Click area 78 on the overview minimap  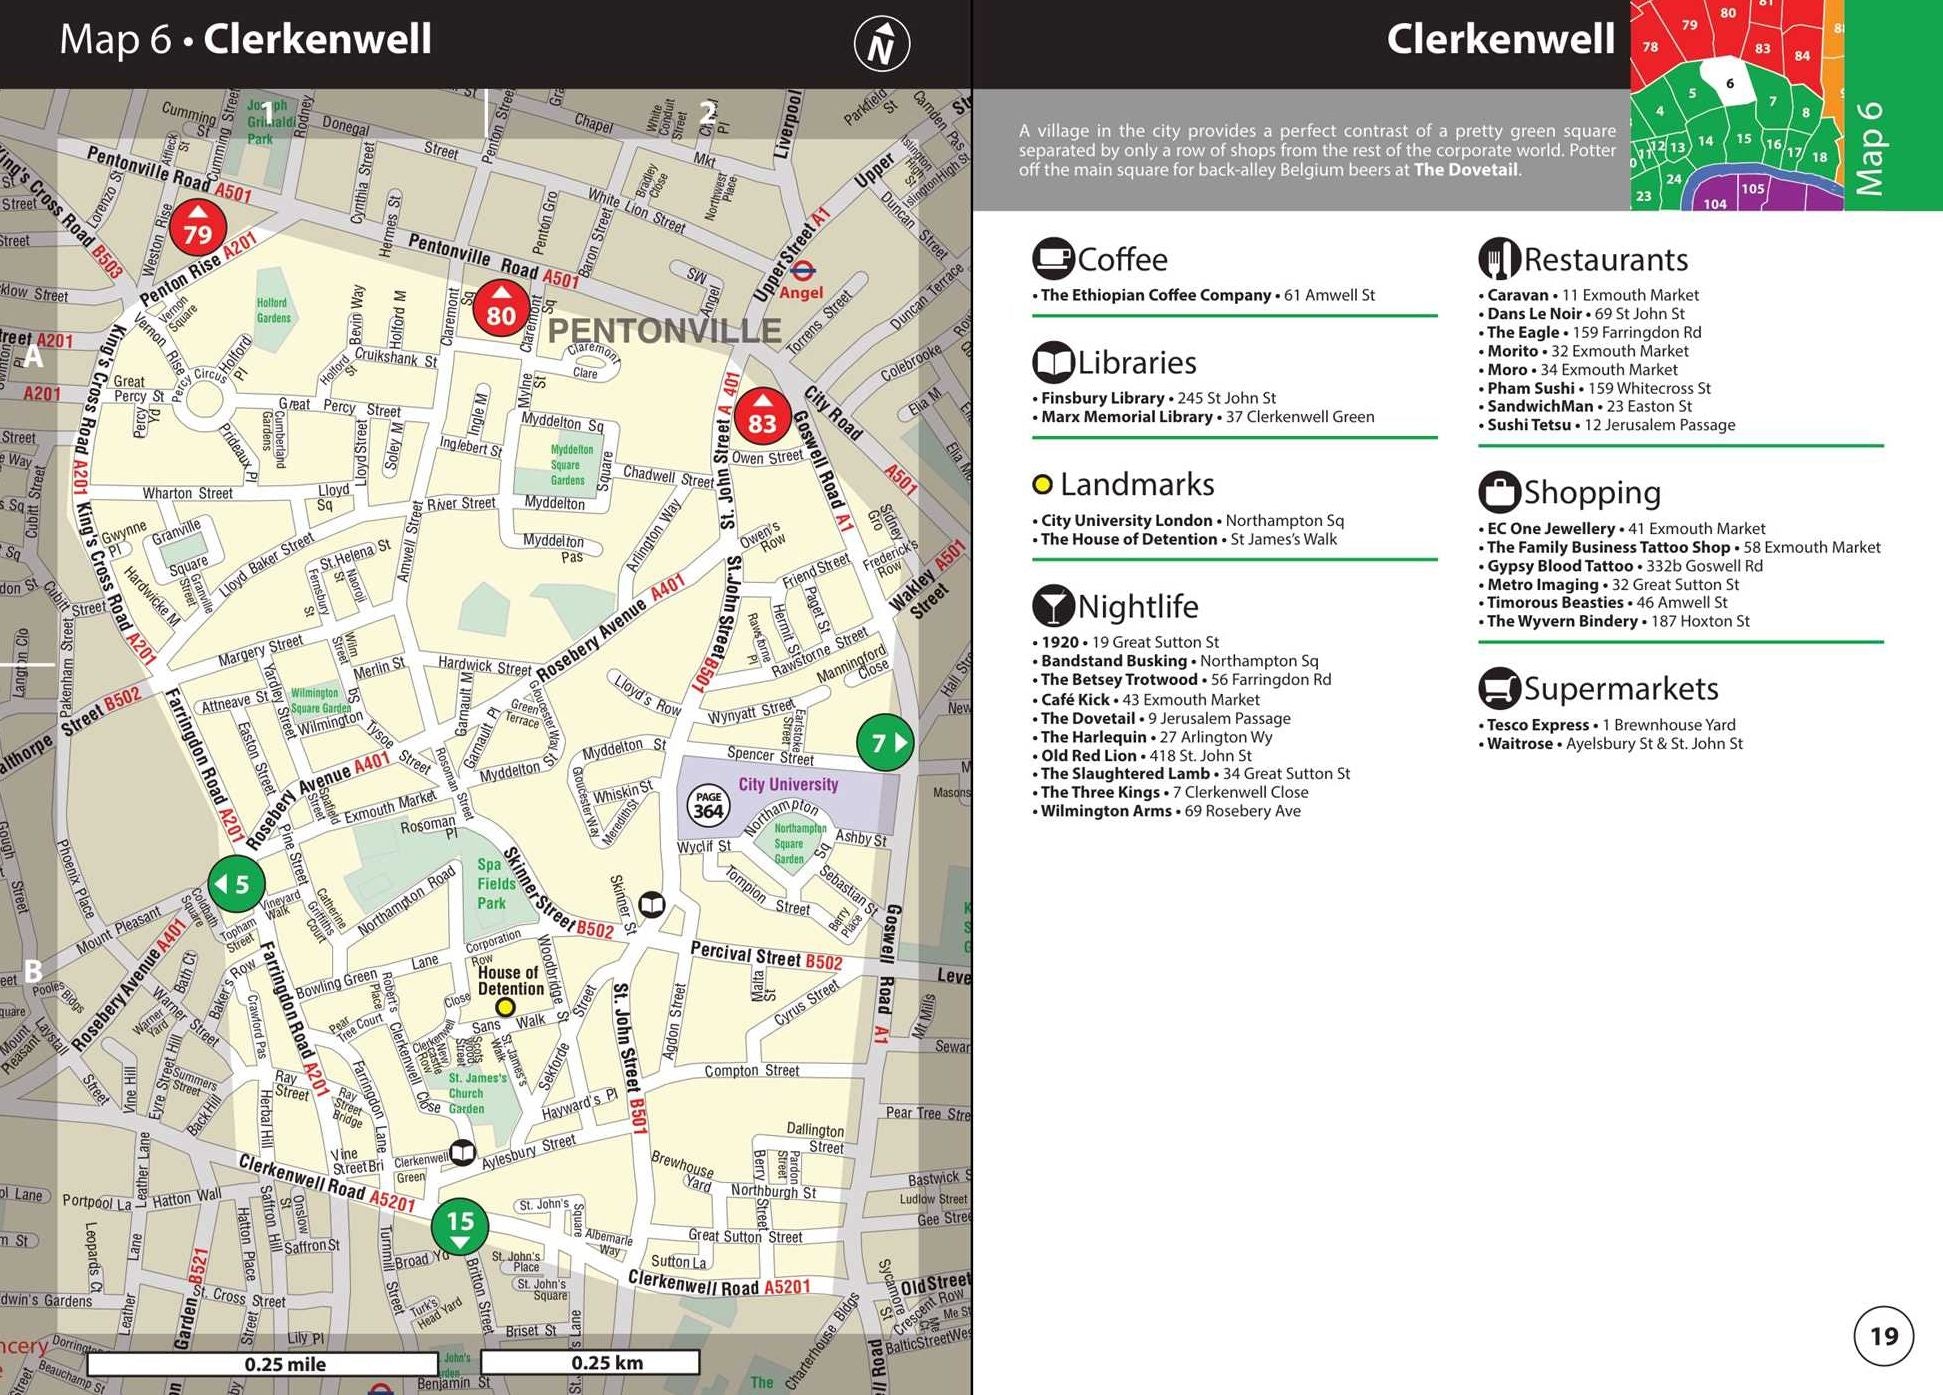(x=1650, y=47)
